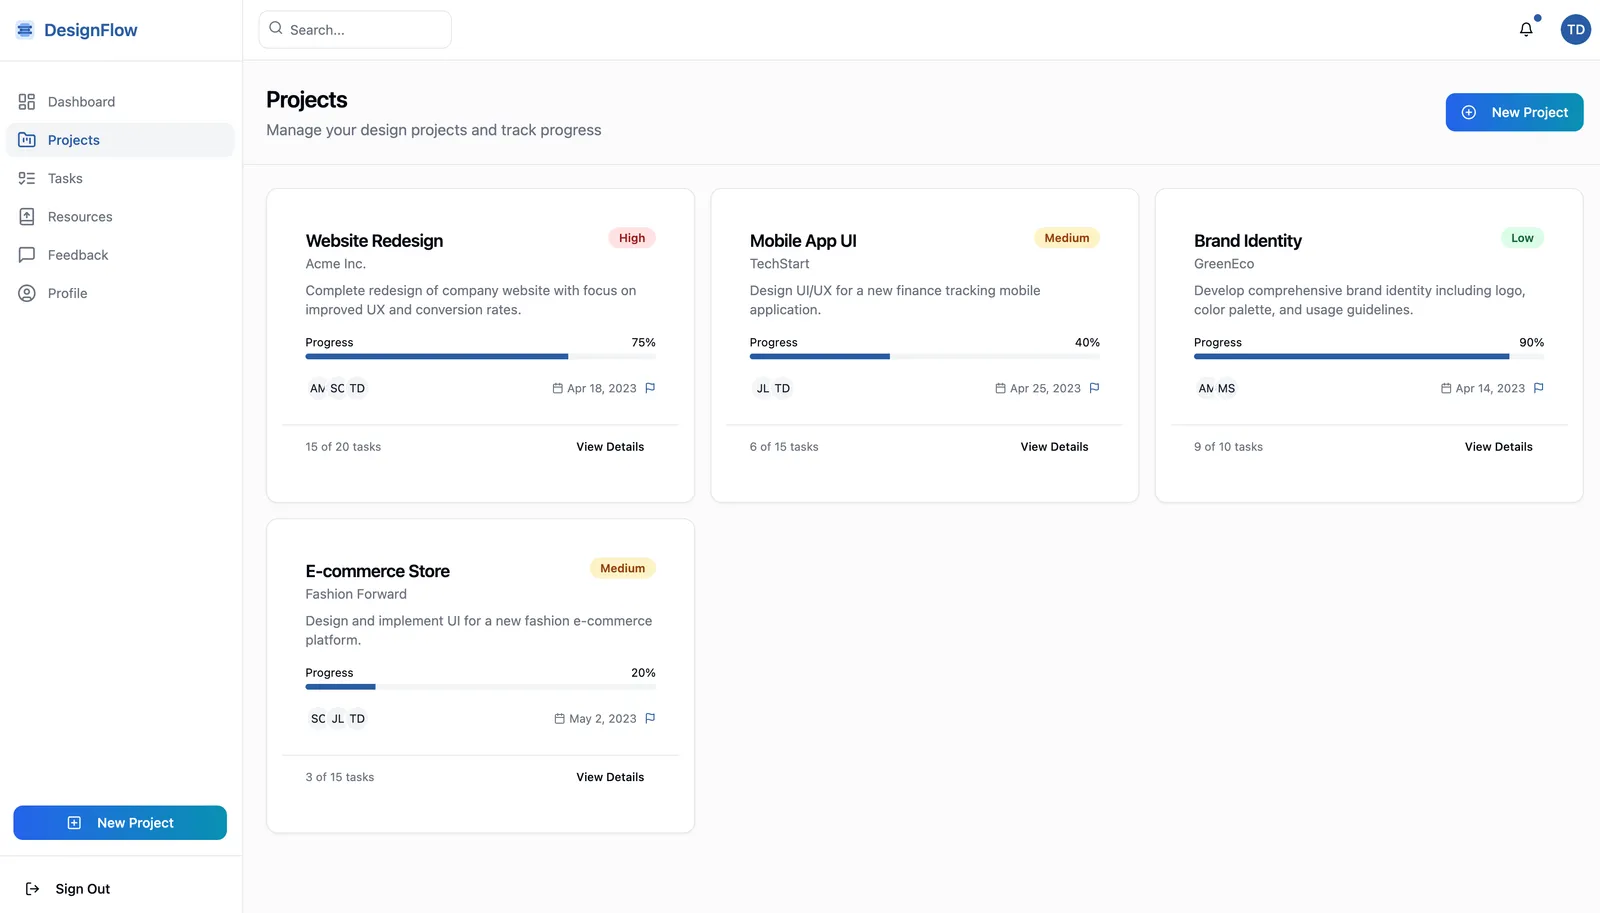The width and height of the screenshot is (1600, 913).
Task: Click the Low priority badge
Action: click(x=1522, y=238)
